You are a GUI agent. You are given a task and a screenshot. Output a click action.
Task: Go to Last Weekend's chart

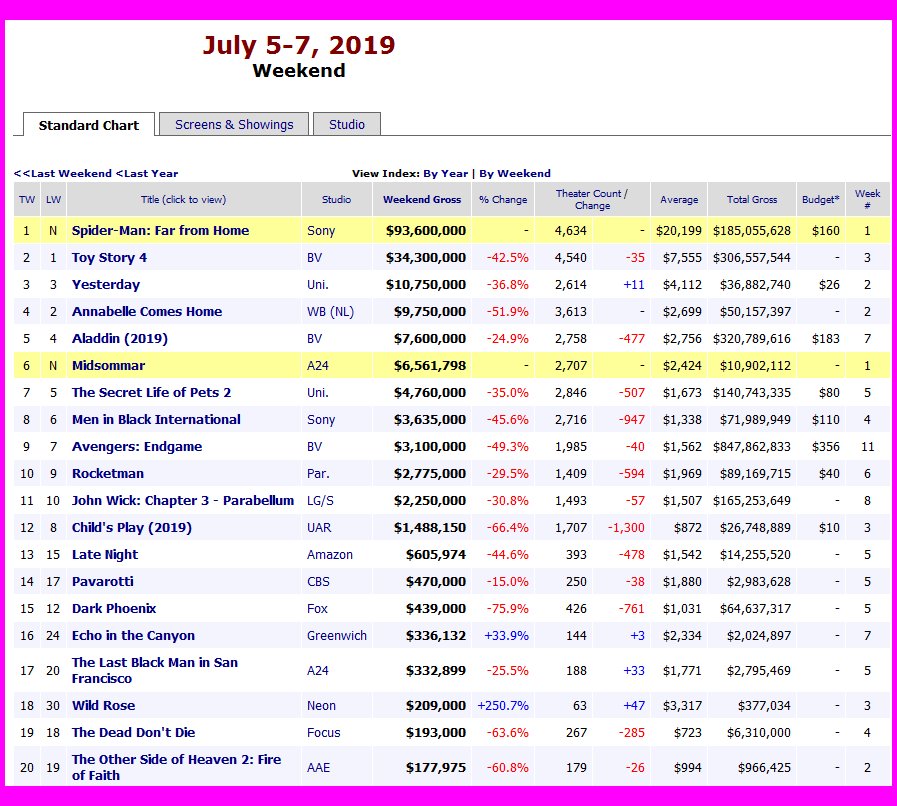click(62, 173)
